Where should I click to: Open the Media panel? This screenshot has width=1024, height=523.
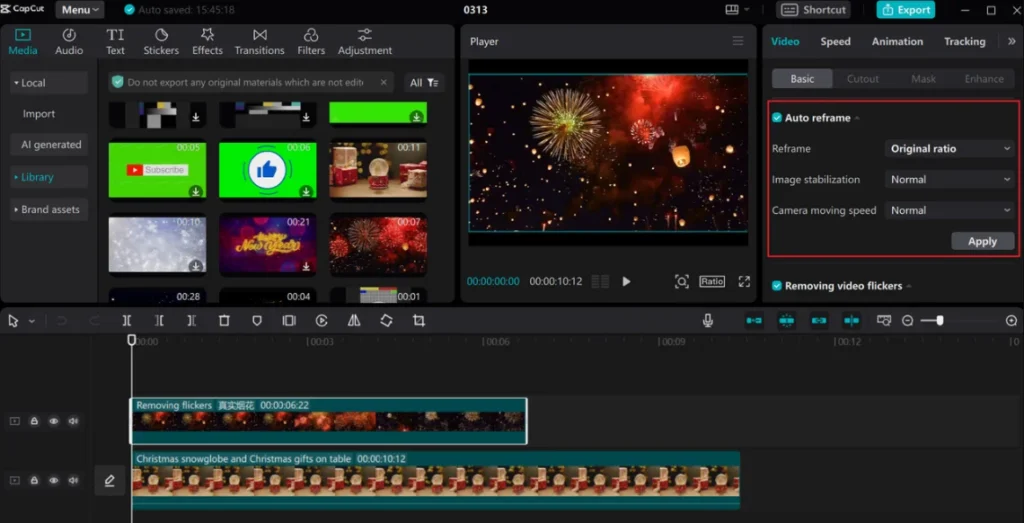23,41
